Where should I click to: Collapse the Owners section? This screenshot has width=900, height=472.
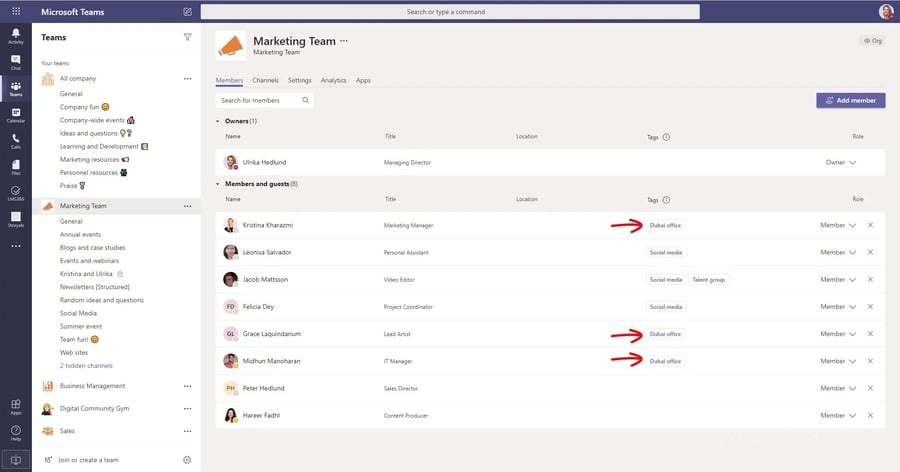218,121
